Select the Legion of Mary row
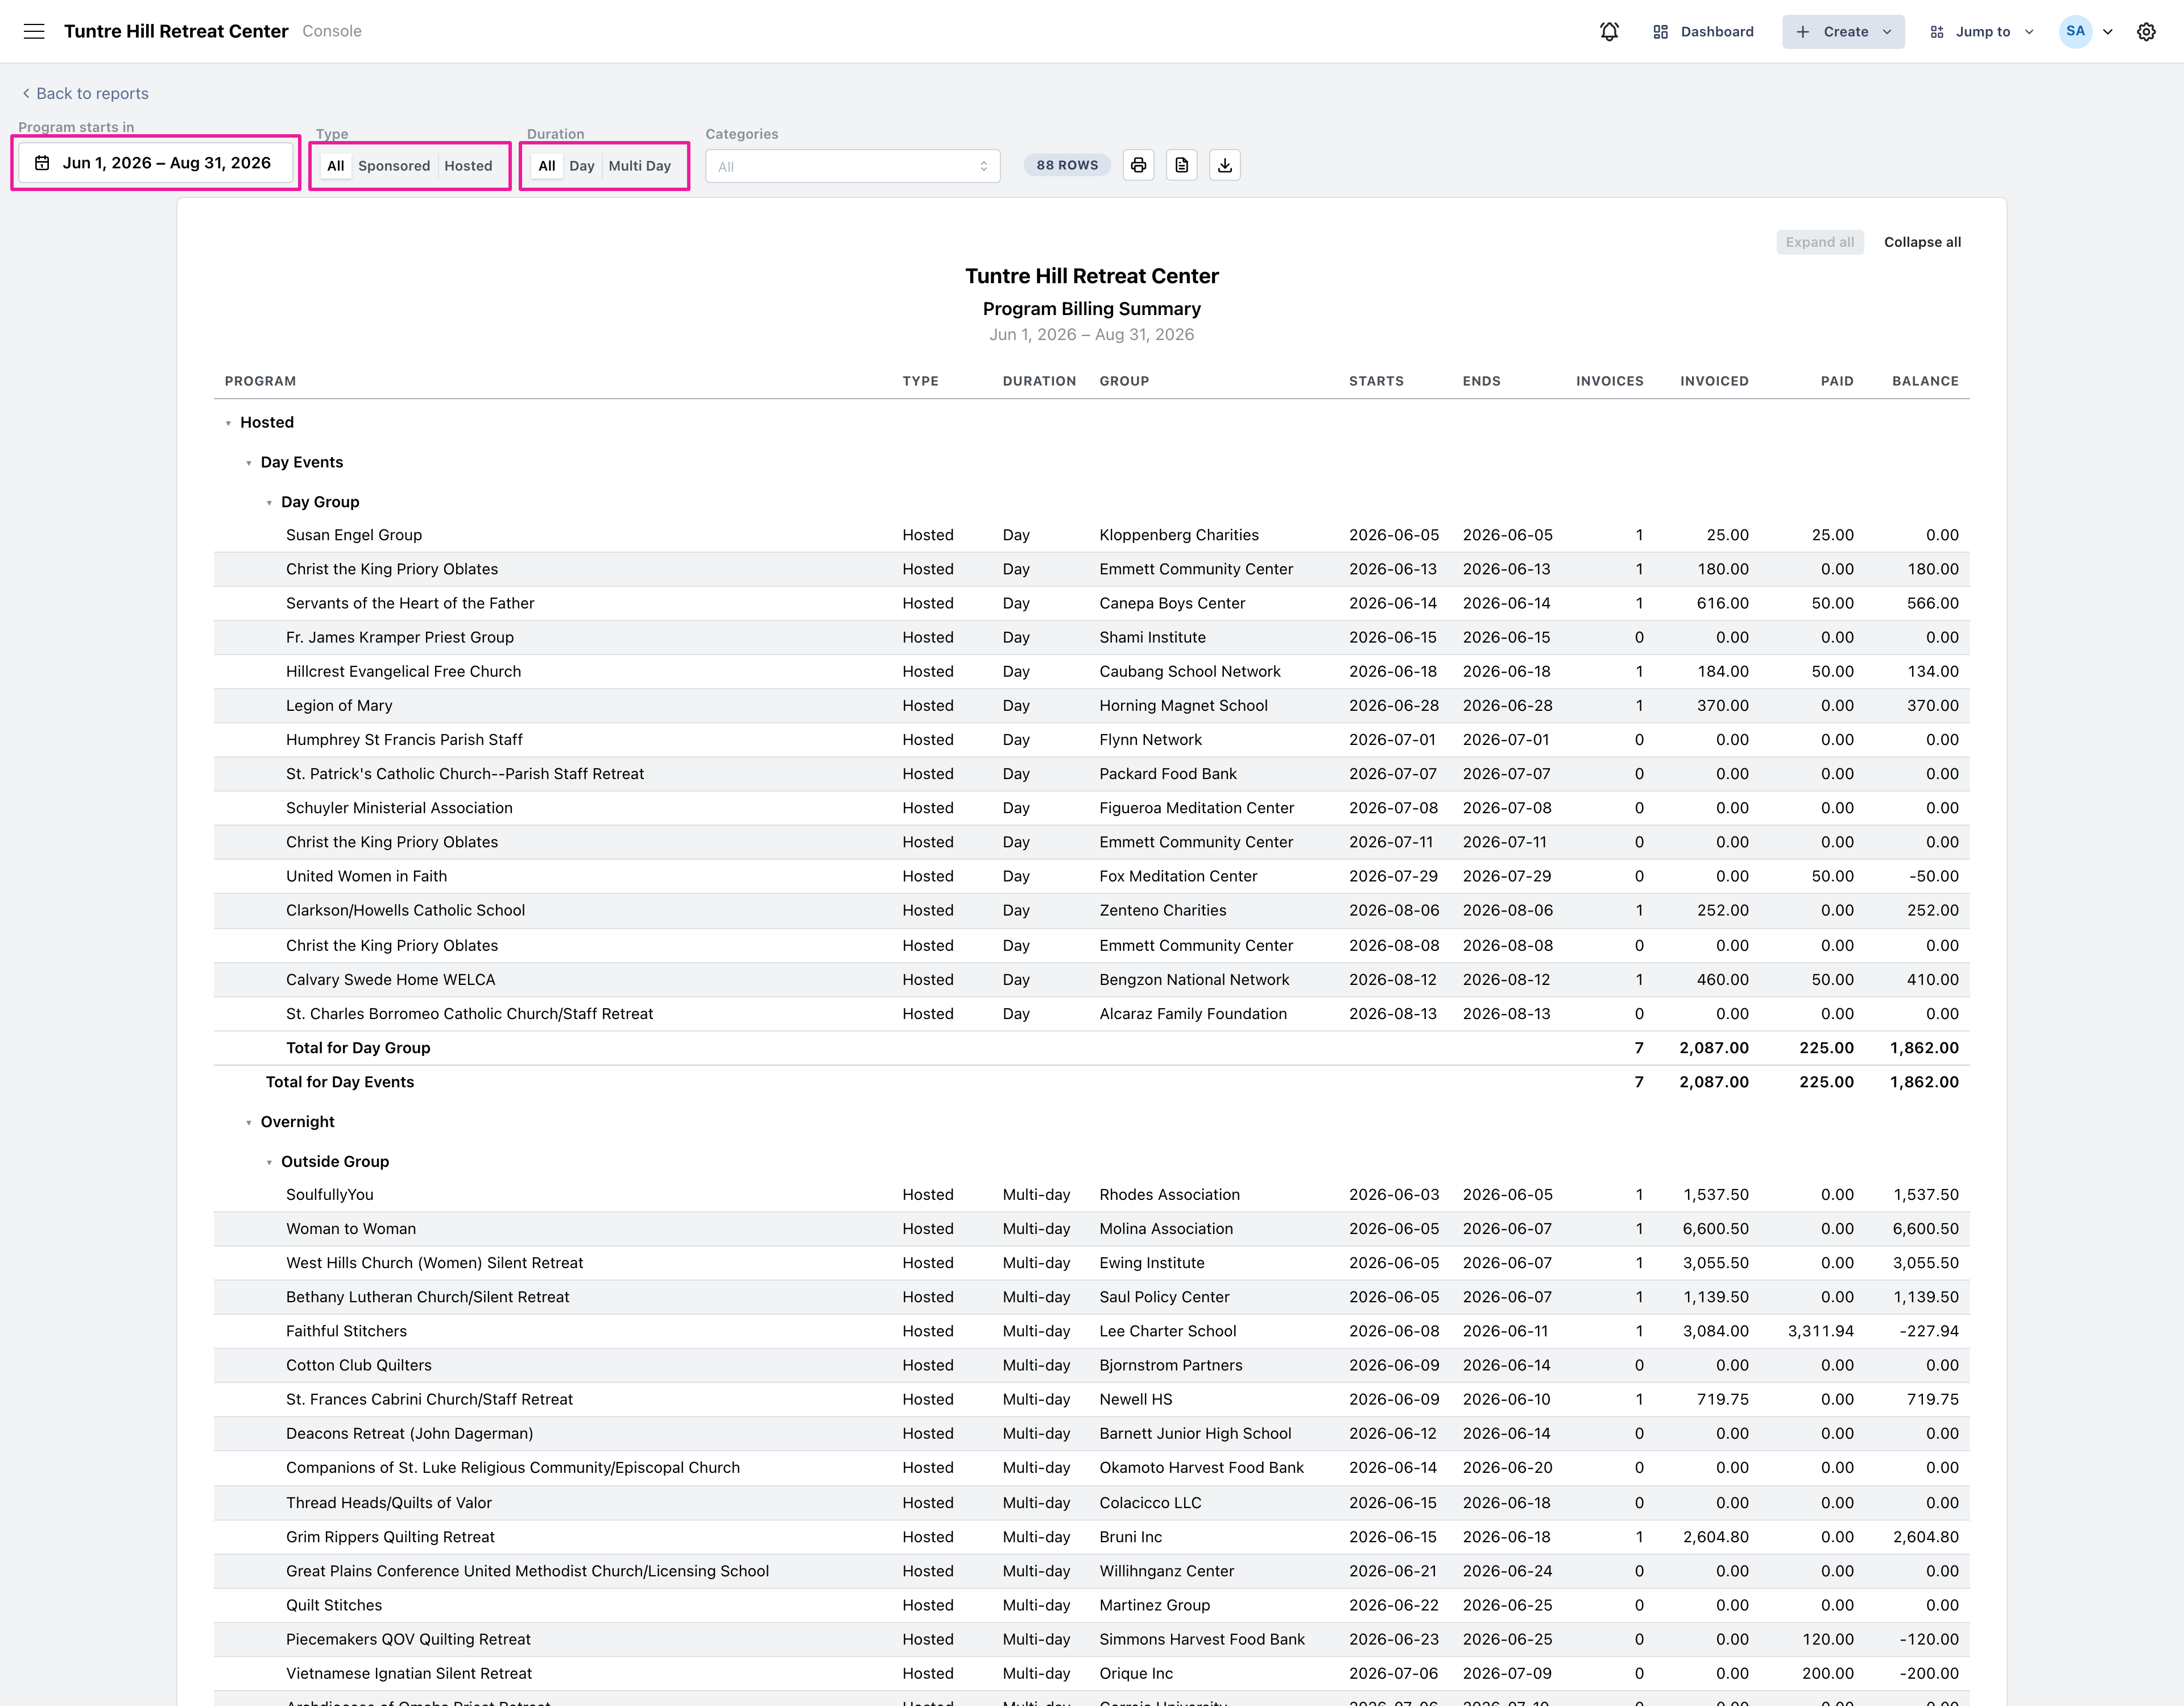Screen dimensions: 2184x1706 coord(1091,705)
